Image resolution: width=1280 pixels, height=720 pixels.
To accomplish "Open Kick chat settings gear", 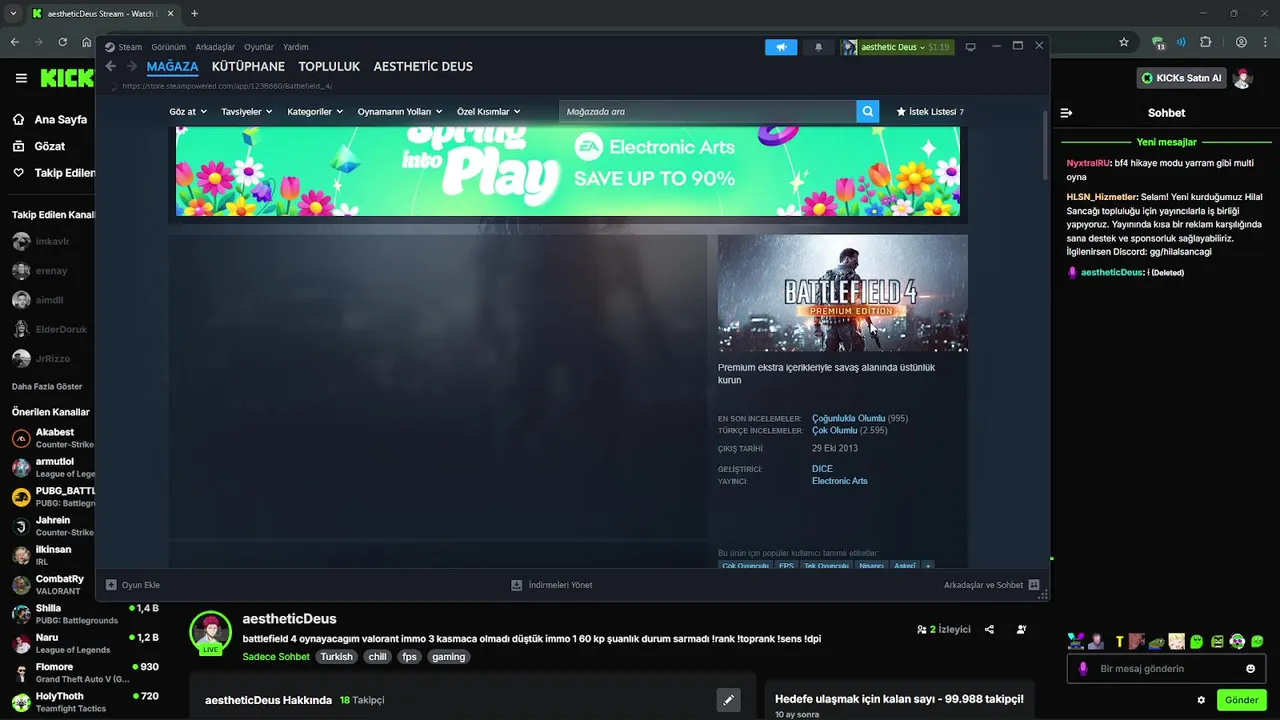I will (1201, 700).
